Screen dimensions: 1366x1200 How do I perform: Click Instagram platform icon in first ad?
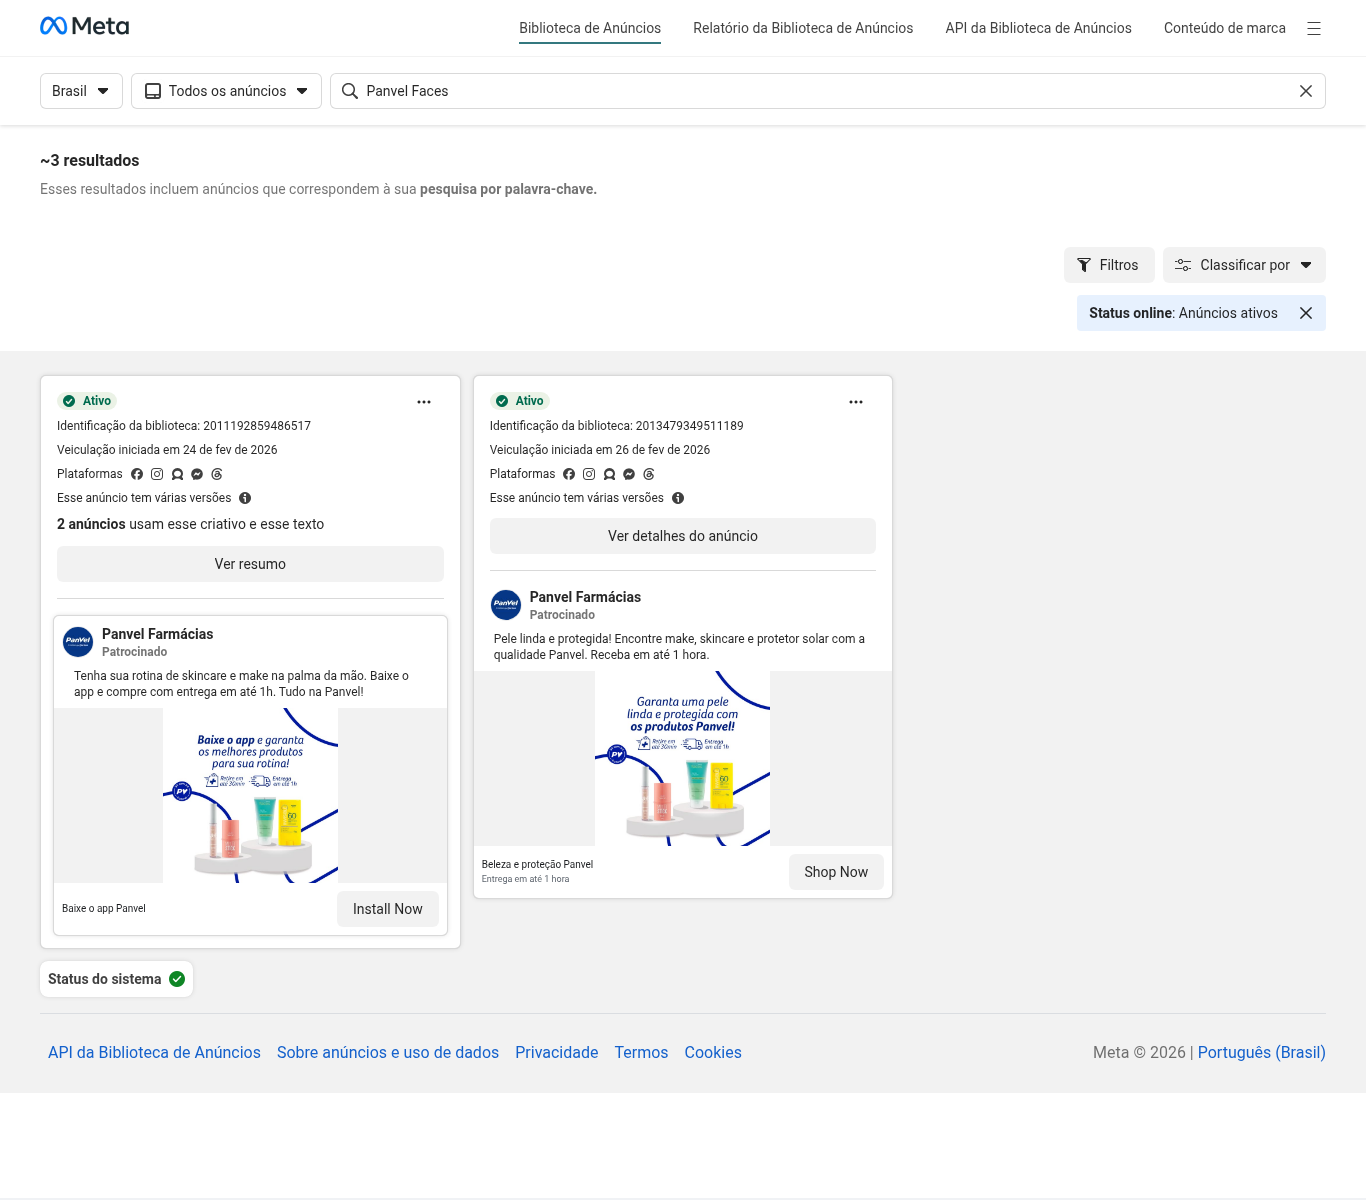pos(157,474)
